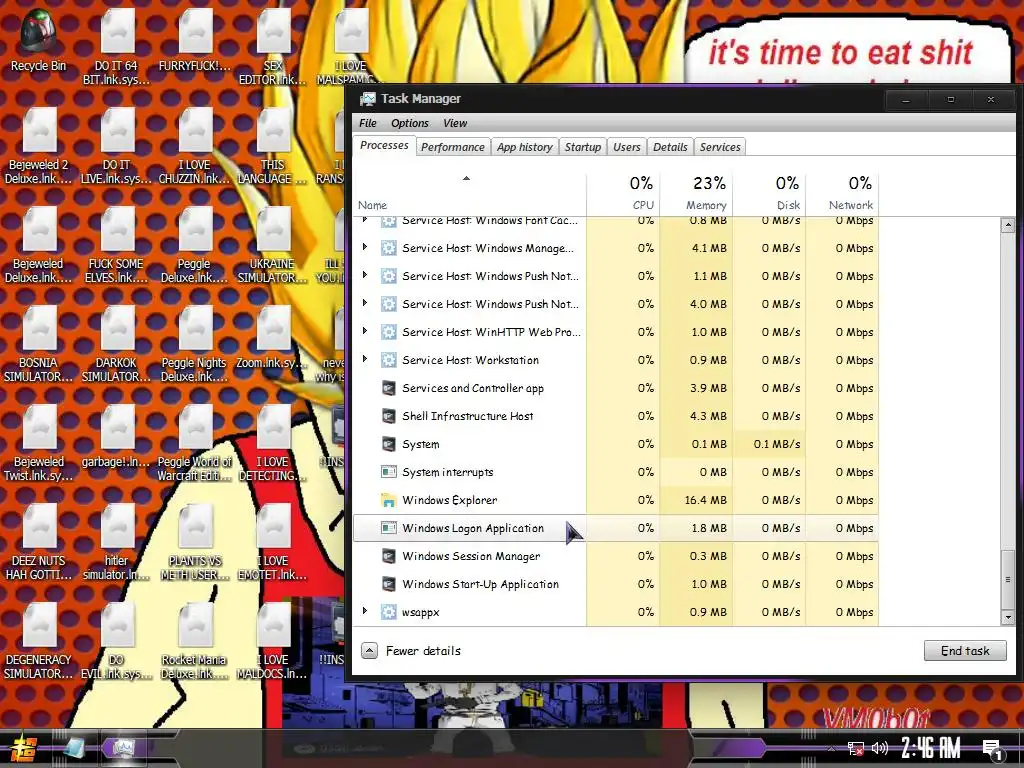Switch to the App history tab

(524, 147)
